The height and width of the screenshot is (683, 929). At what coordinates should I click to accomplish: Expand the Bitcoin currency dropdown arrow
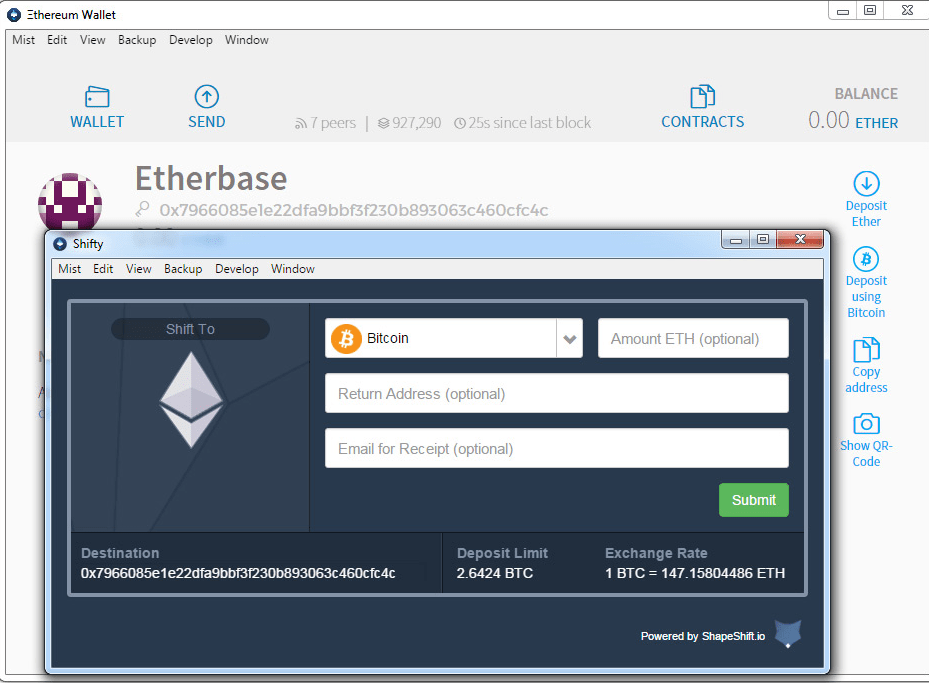click(x=569, y=339)
